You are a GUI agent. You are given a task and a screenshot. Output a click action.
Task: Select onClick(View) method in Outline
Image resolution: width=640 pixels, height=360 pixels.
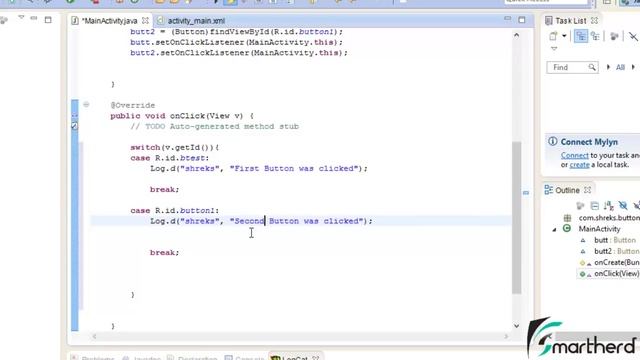pos(617,273)
